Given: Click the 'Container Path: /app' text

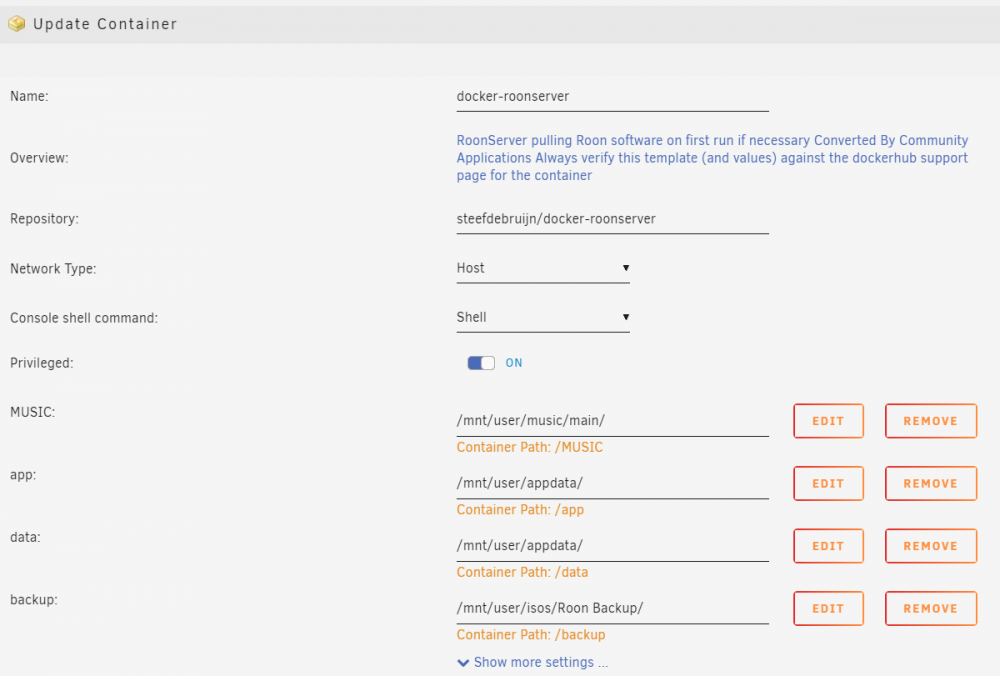Looking at the screenshot, I should coord(520,510).
